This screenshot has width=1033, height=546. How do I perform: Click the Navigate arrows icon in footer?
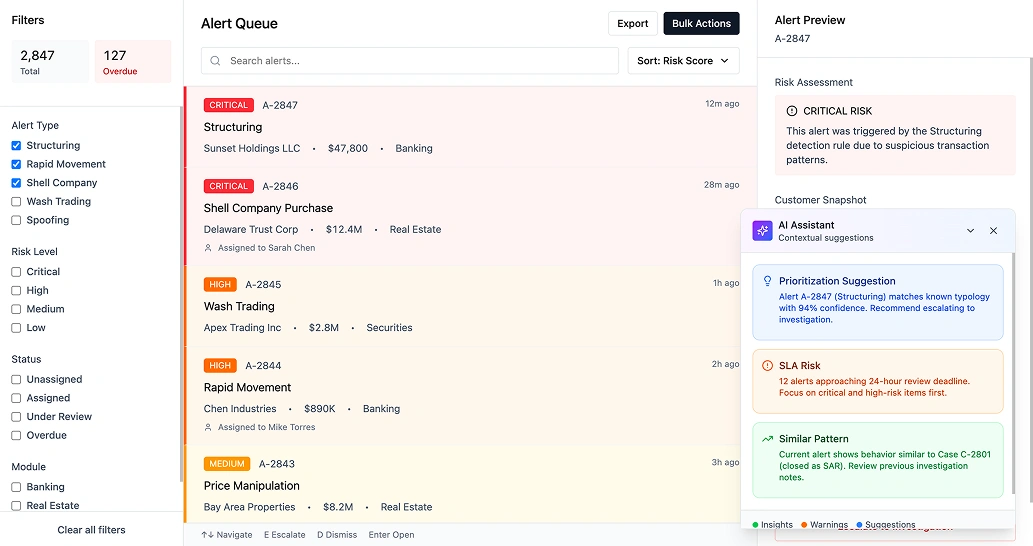[208, 535]
